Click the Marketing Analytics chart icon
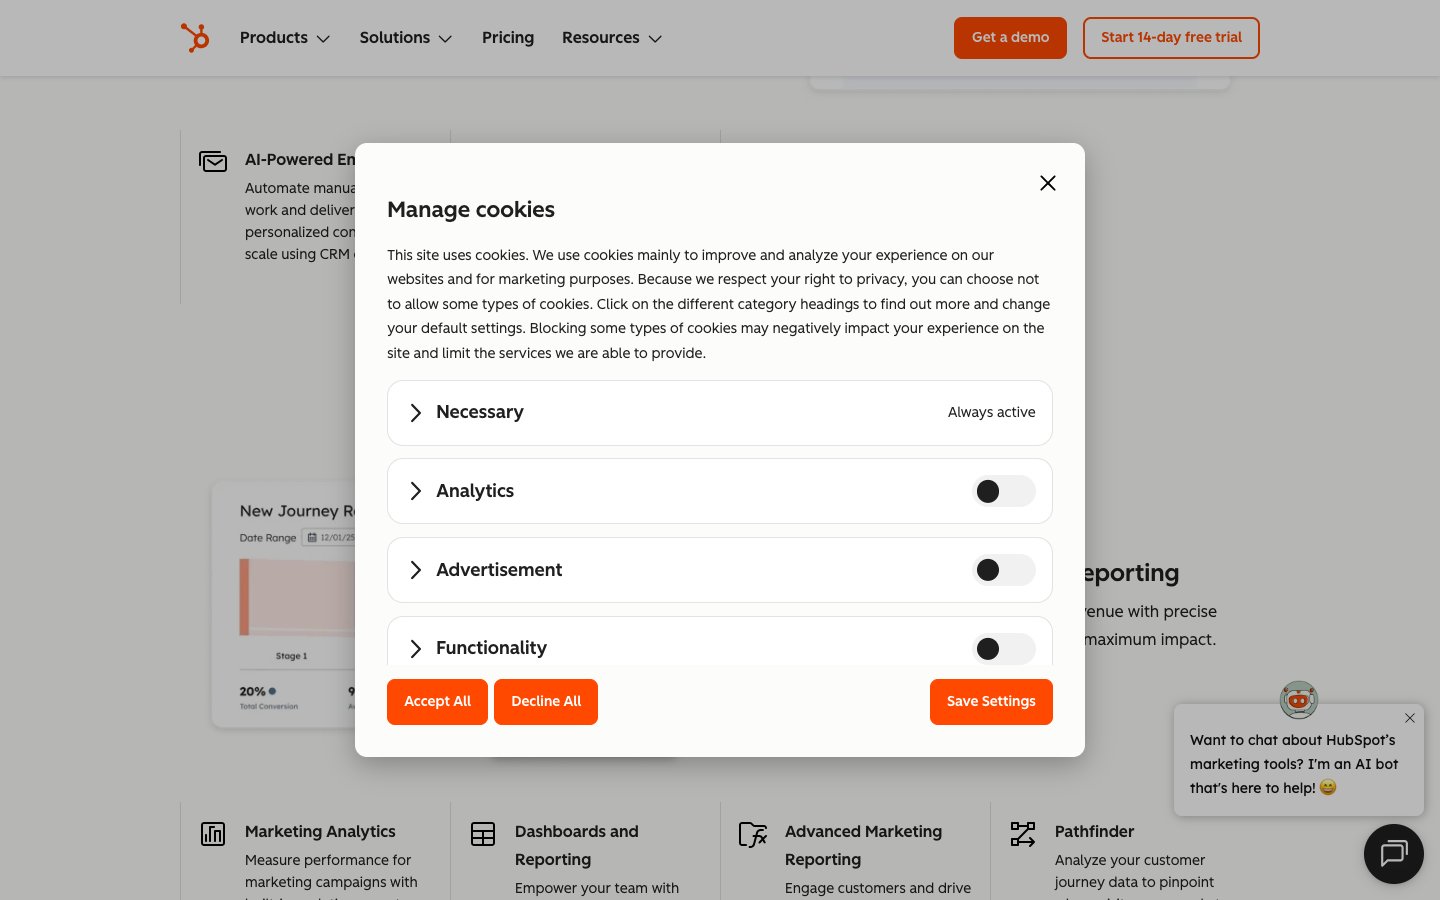This screenshot has width=1440, height=900. [x=213, y=834]
